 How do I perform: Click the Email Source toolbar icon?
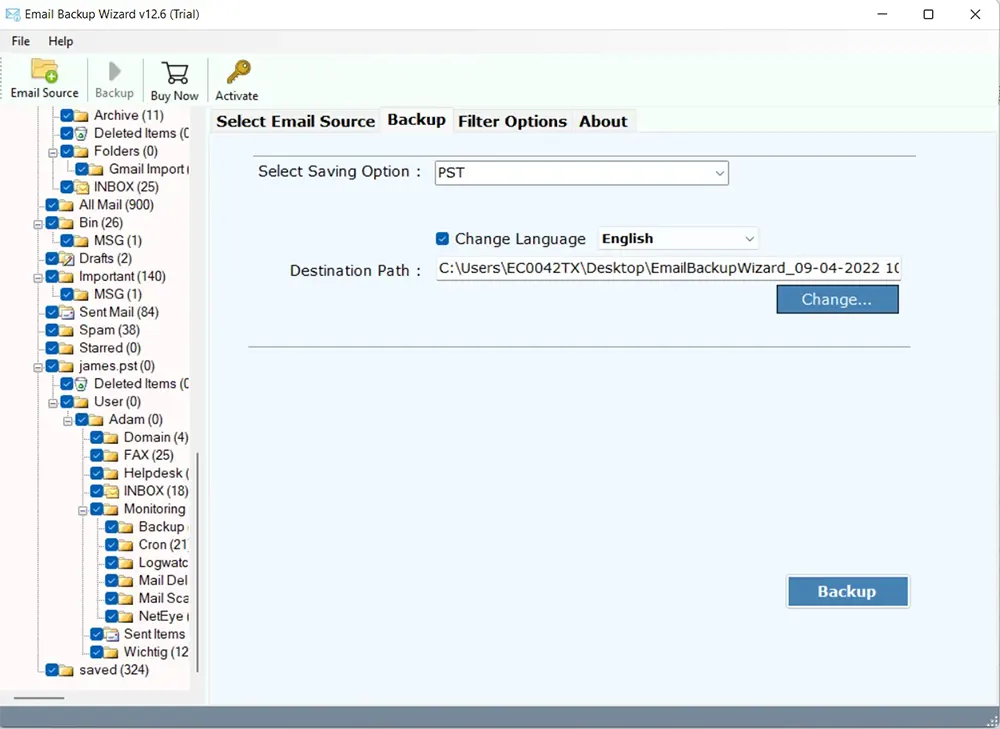pyautogui.click(x=44, y=72)
